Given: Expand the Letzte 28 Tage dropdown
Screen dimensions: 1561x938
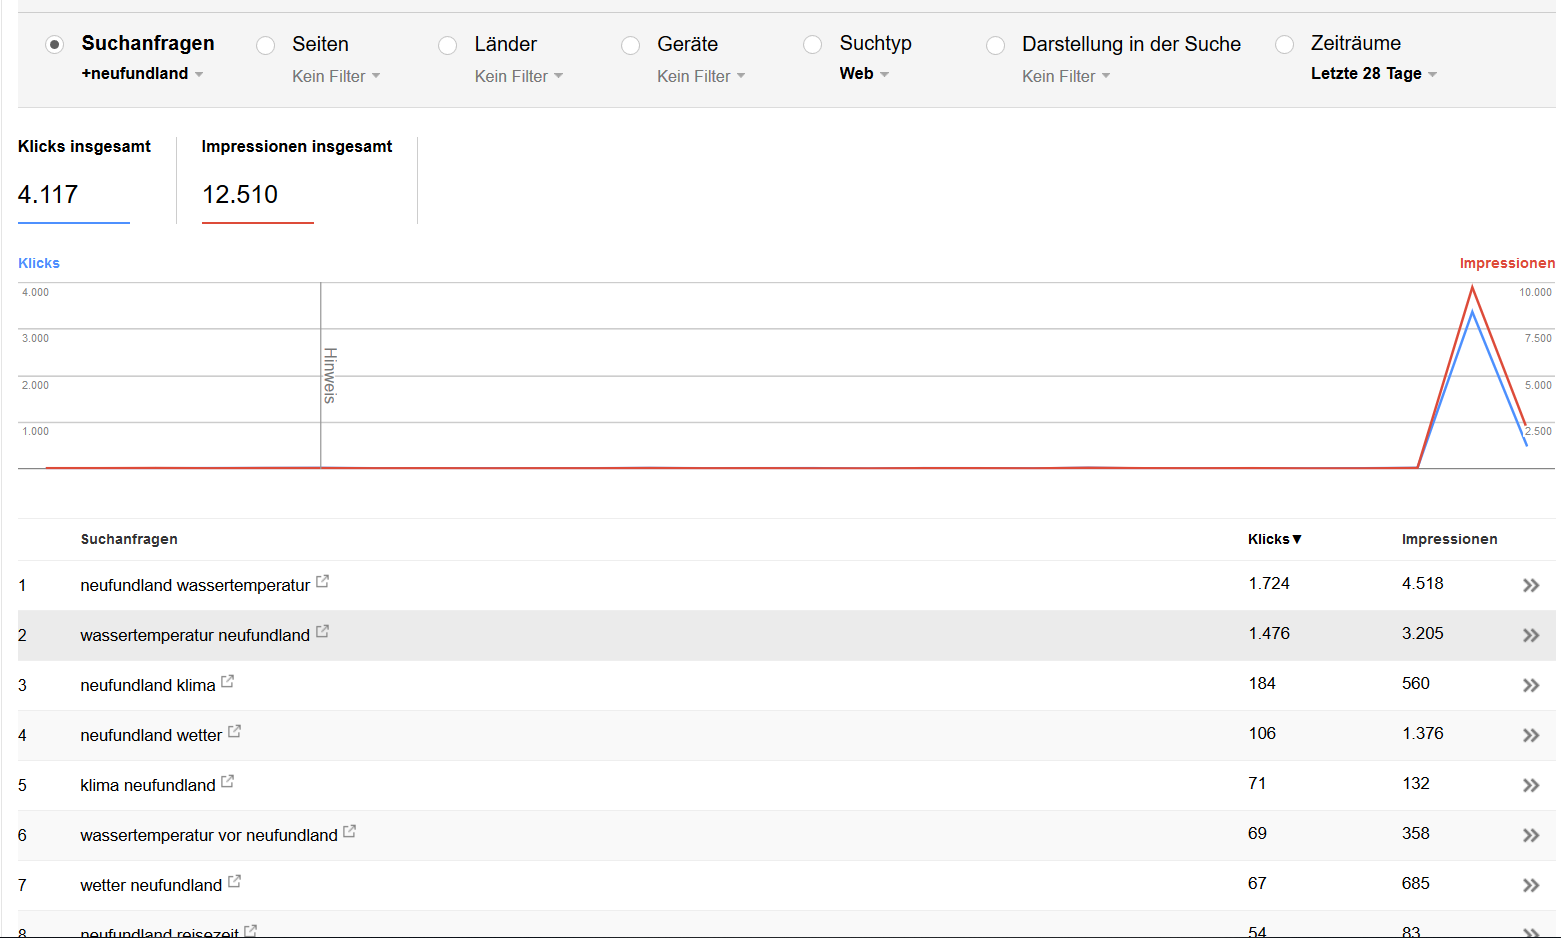Looking at the screenshot, I should [1373, 74].
